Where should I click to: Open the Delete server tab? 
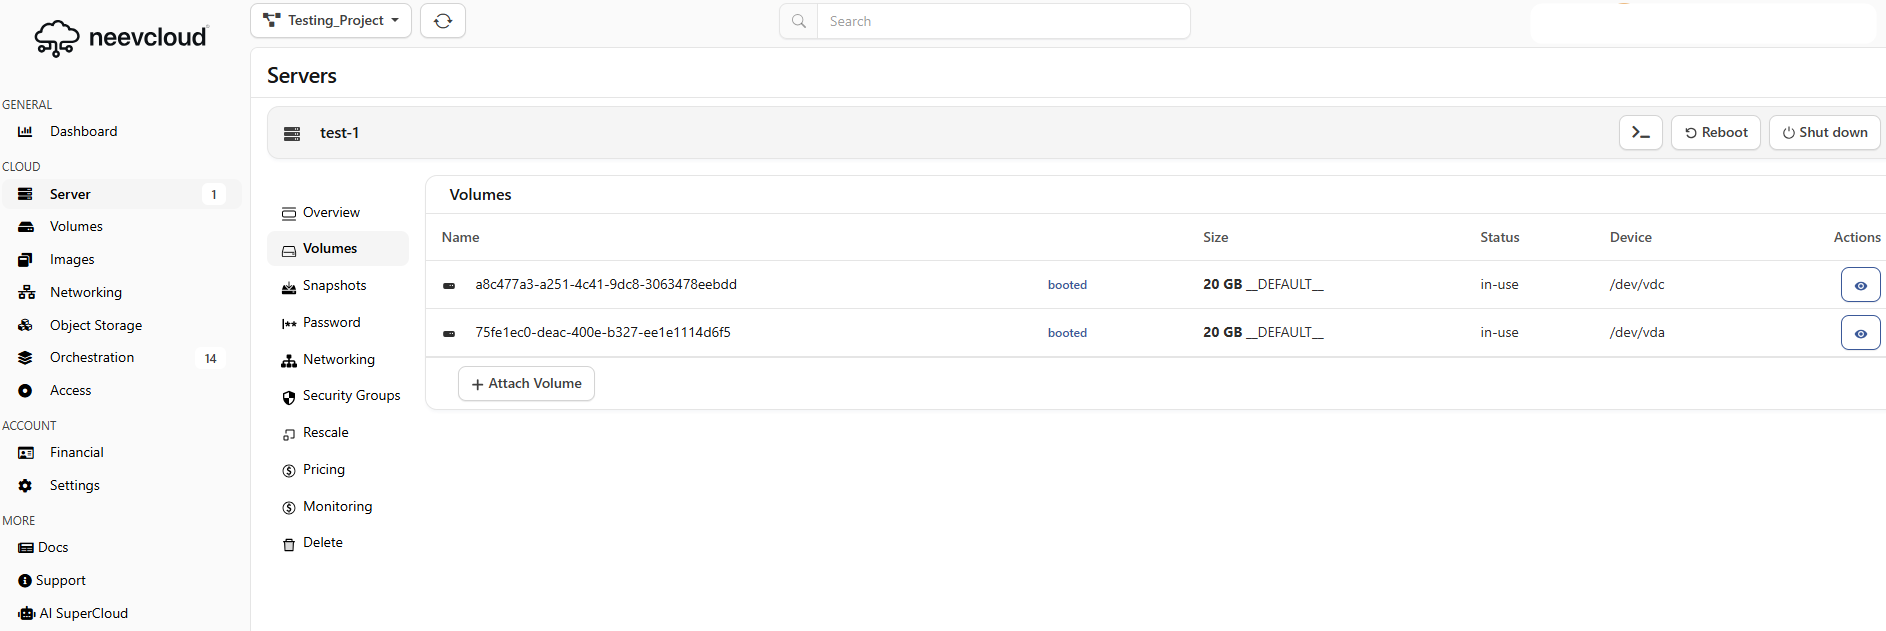(x=322, y=543)
